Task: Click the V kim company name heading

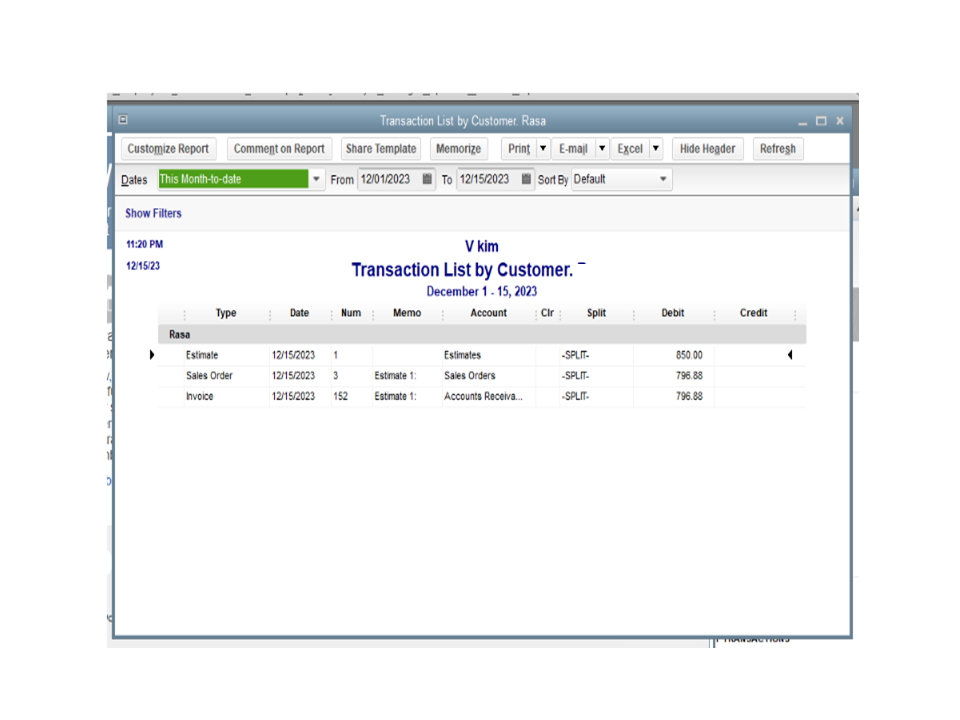Action: (482, 246)
